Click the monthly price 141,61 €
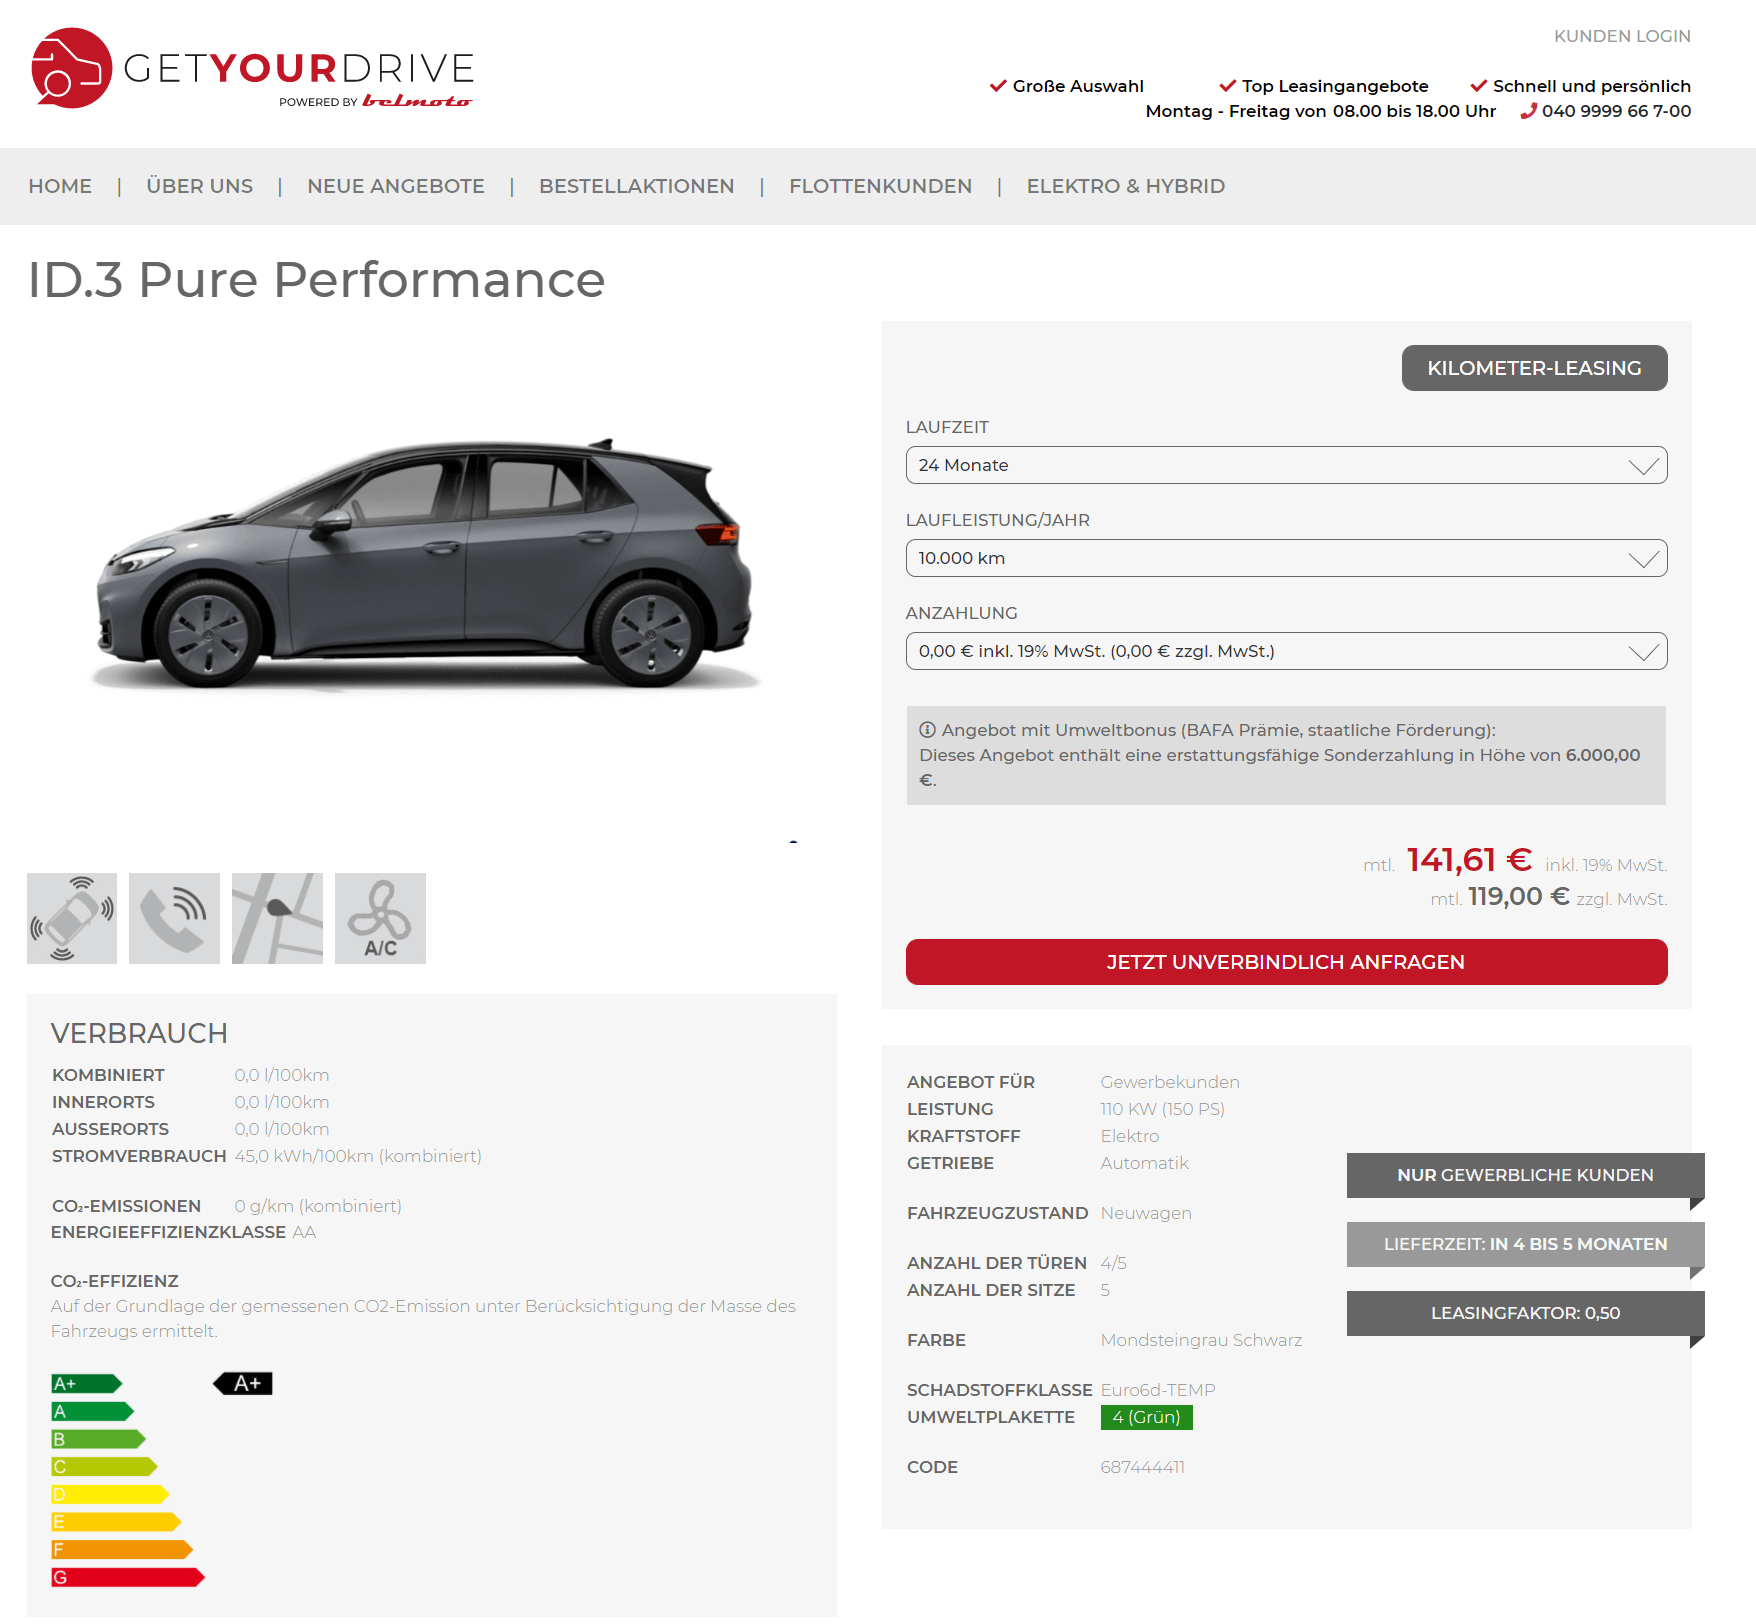 [1469, 860]
